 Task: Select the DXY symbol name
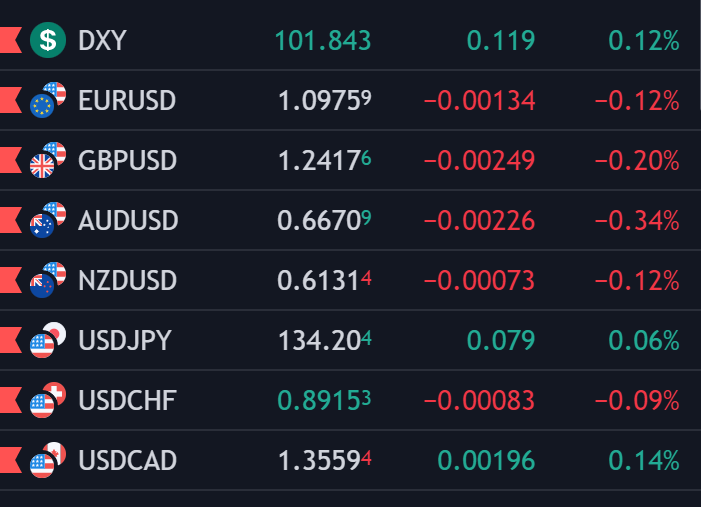tap(102, 41)
